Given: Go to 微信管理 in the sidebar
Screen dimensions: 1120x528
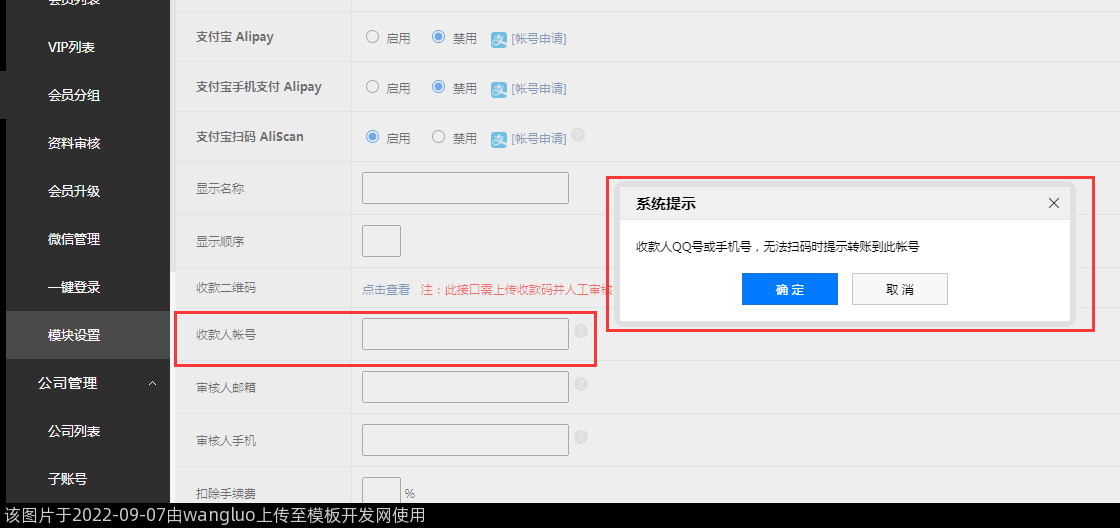Looking at the screenshot, I should (74, 239).
